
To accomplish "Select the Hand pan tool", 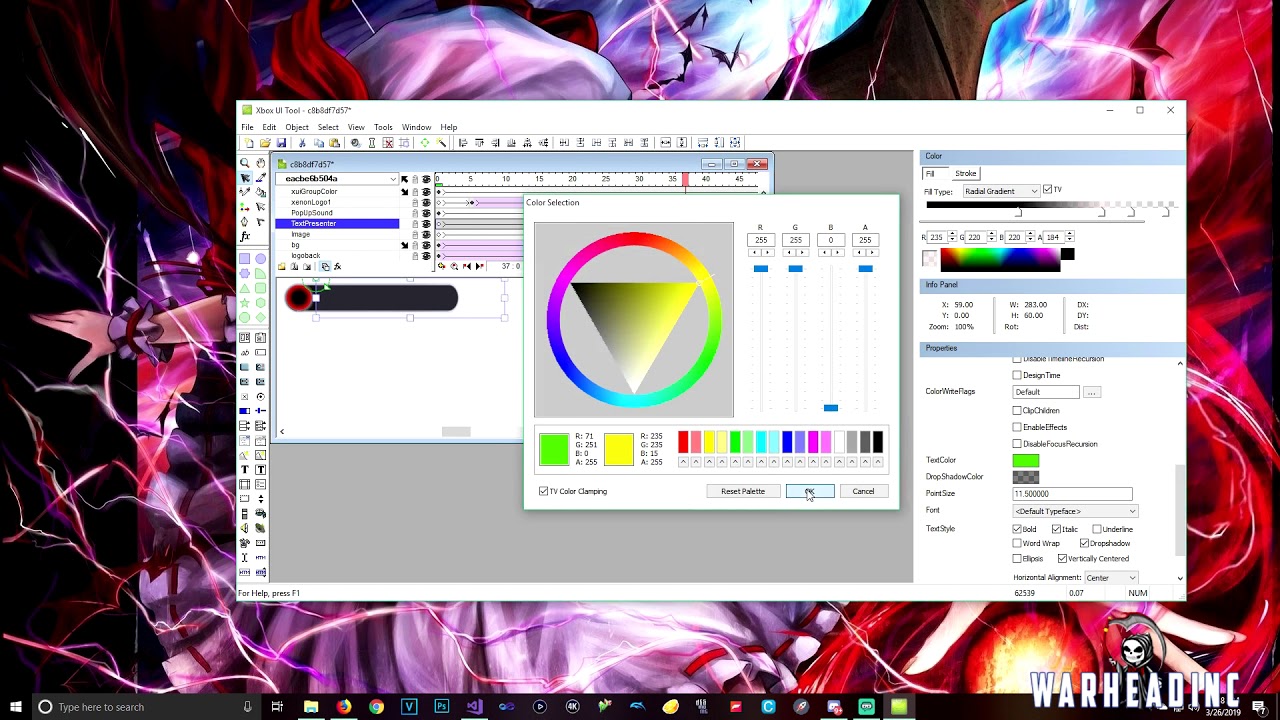I will click(261, 163).
